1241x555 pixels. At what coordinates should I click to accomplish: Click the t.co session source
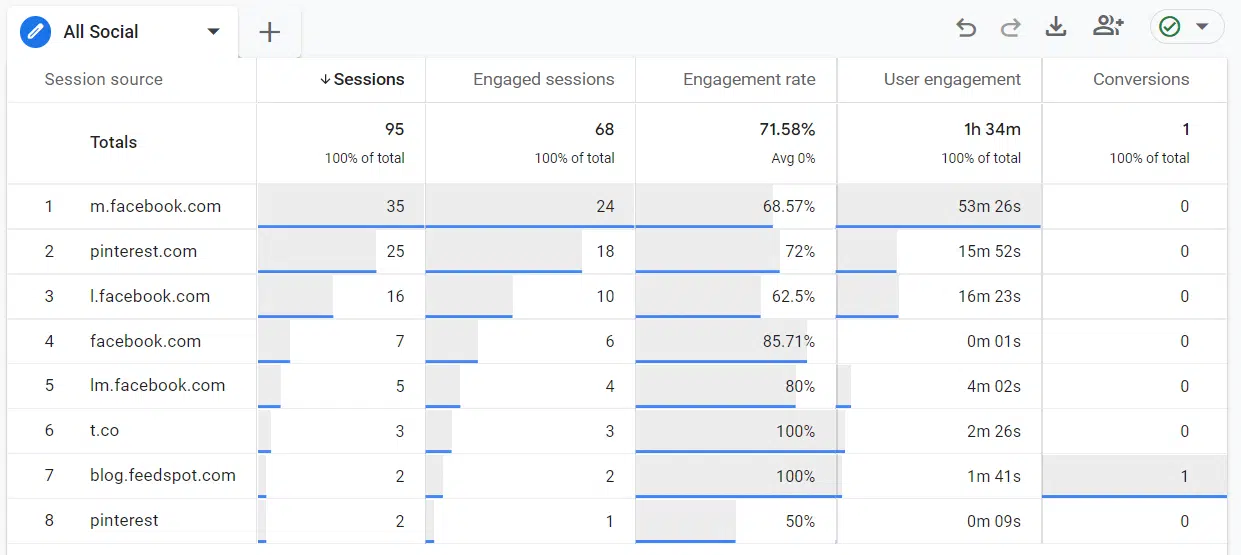pos(104,431)
